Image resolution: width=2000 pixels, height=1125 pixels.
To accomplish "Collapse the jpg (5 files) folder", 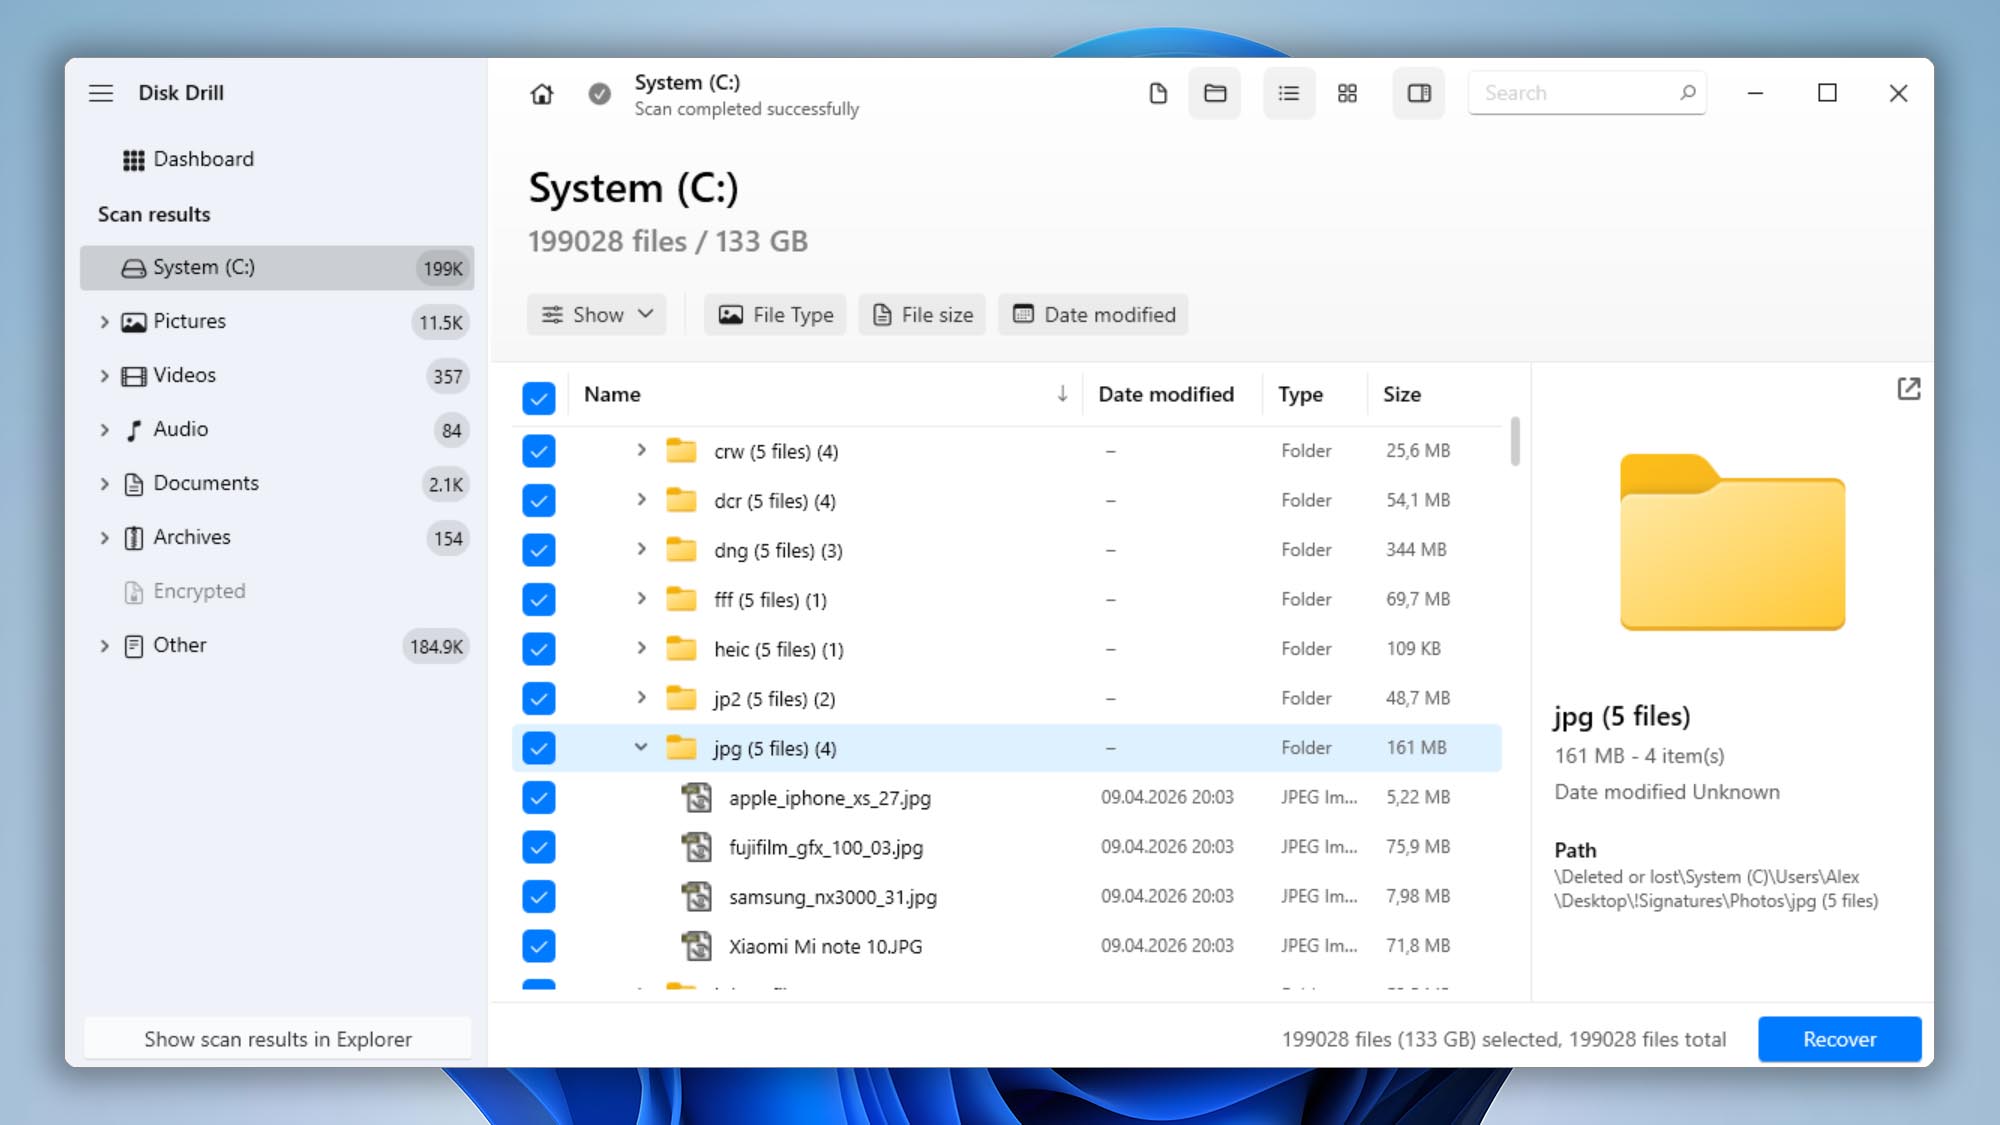I will 641,747.
